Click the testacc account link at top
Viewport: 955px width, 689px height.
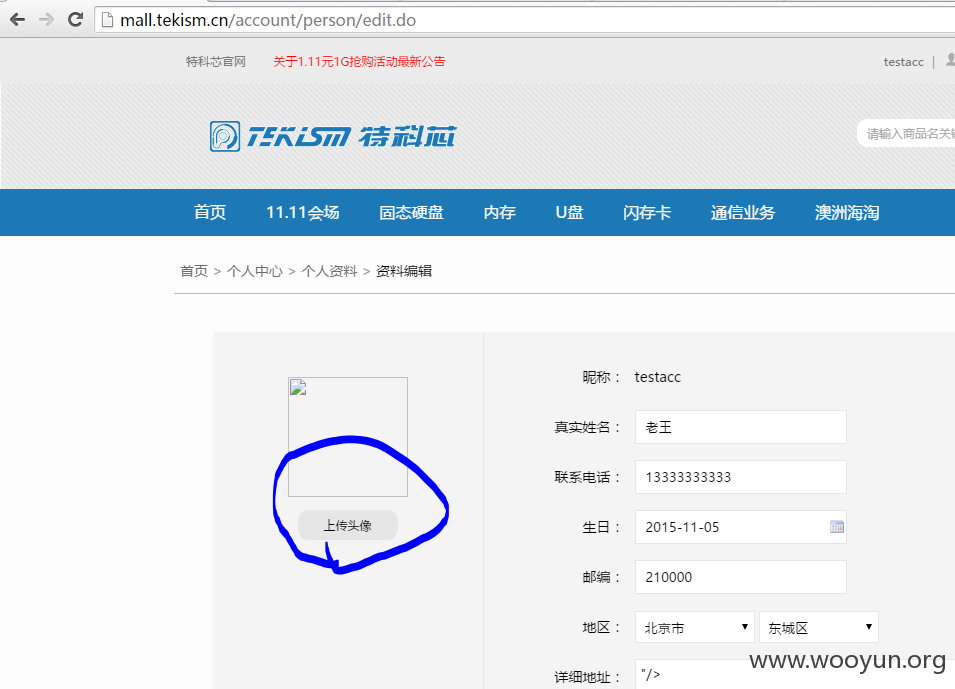coord(903,62)
